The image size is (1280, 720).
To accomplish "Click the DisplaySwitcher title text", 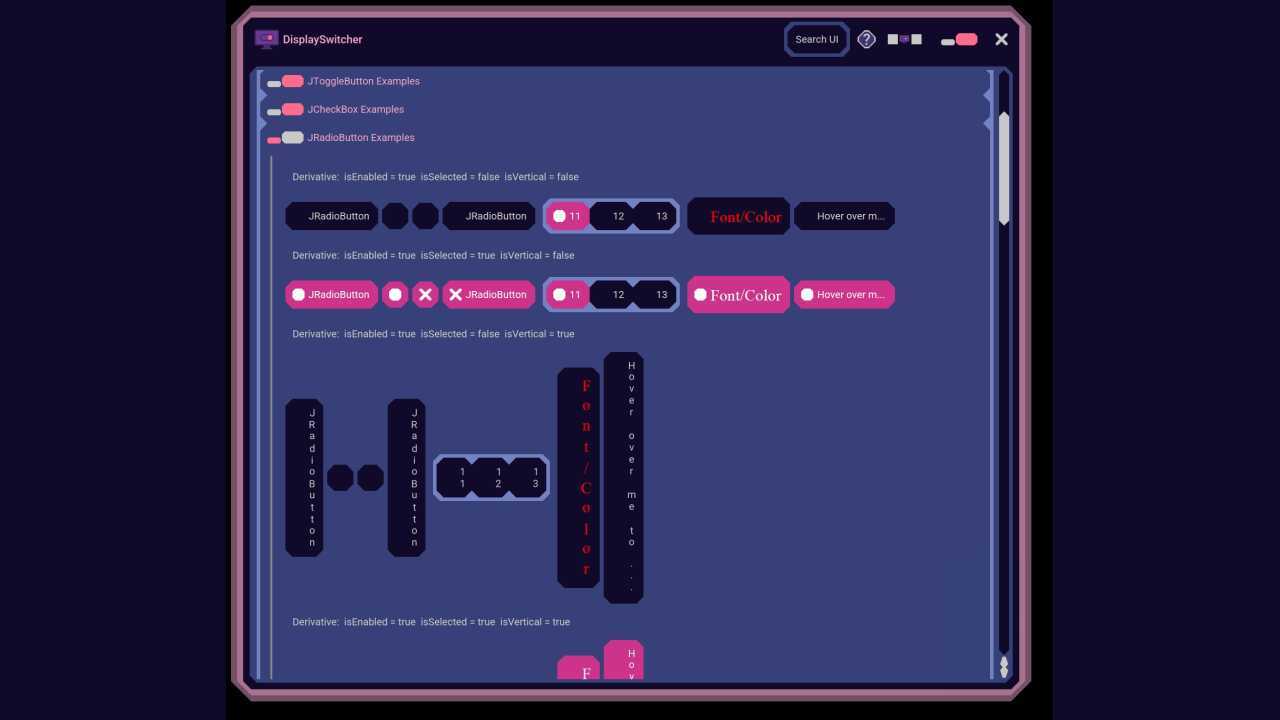I will (x=322, y=39).
